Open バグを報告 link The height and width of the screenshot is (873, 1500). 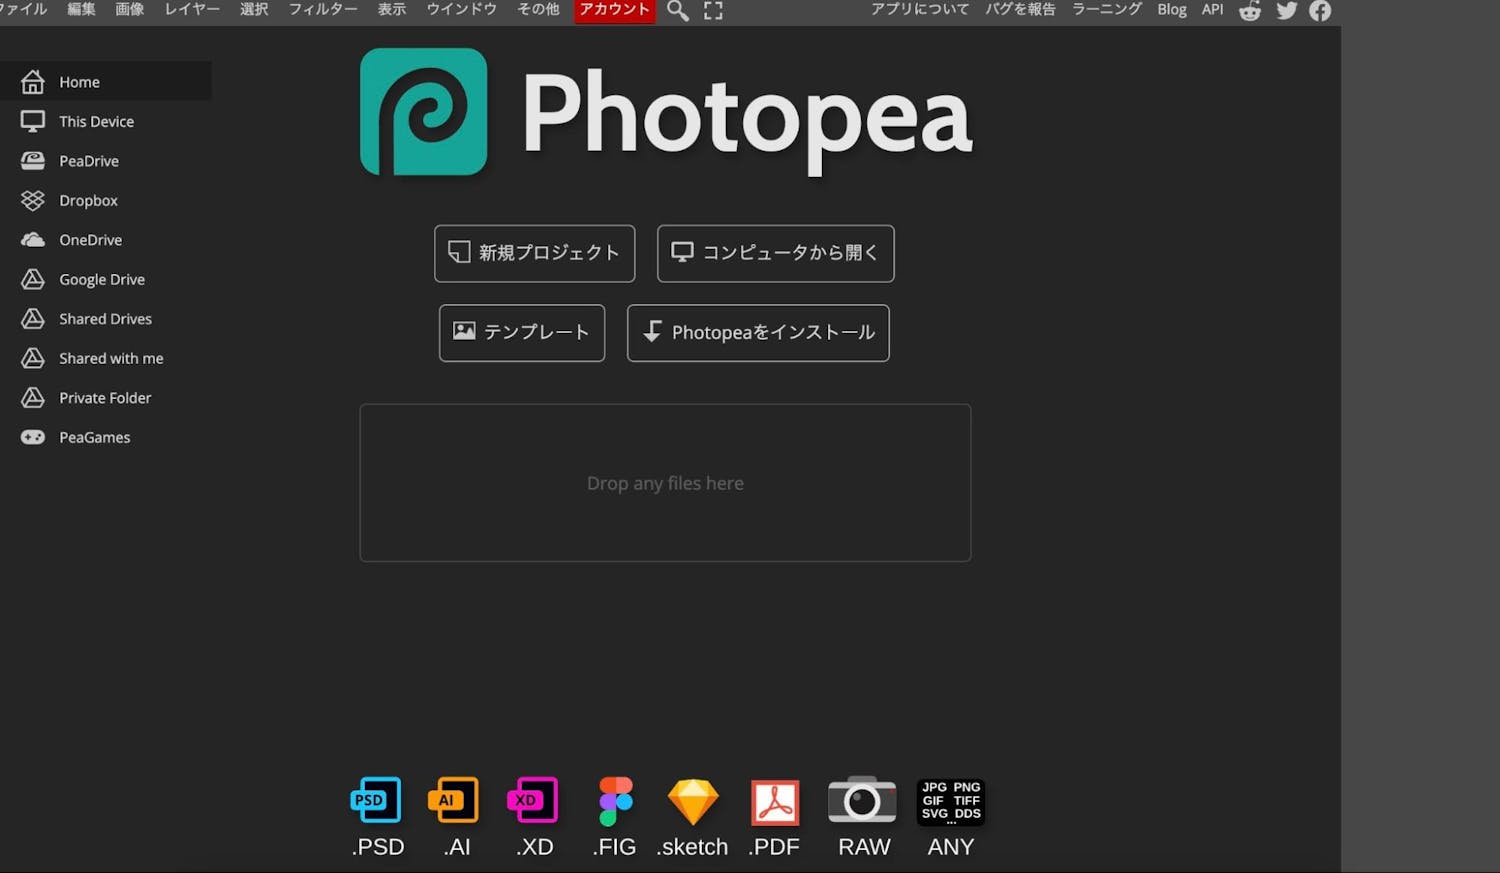pos(1020,9)
